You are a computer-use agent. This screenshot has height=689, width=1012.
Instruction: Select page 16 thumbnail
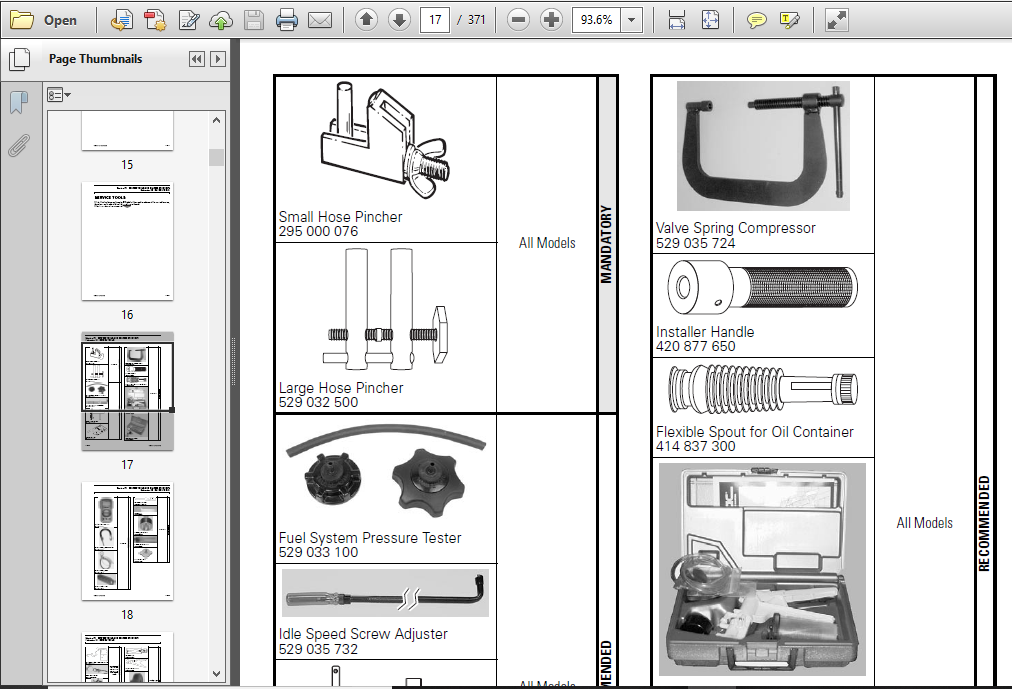point(127,241)
